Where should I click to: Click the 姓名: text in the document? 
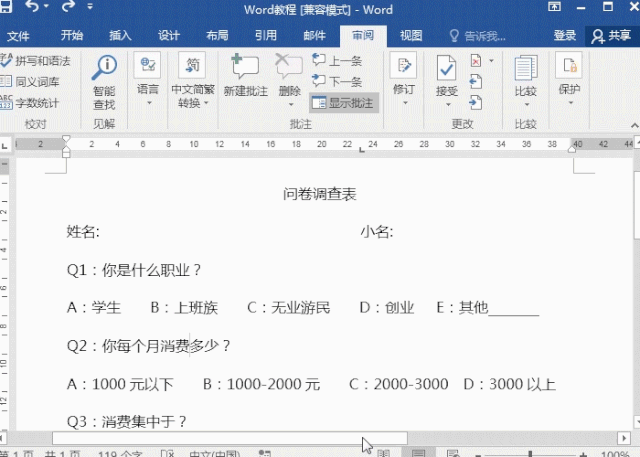coord(83,232)
